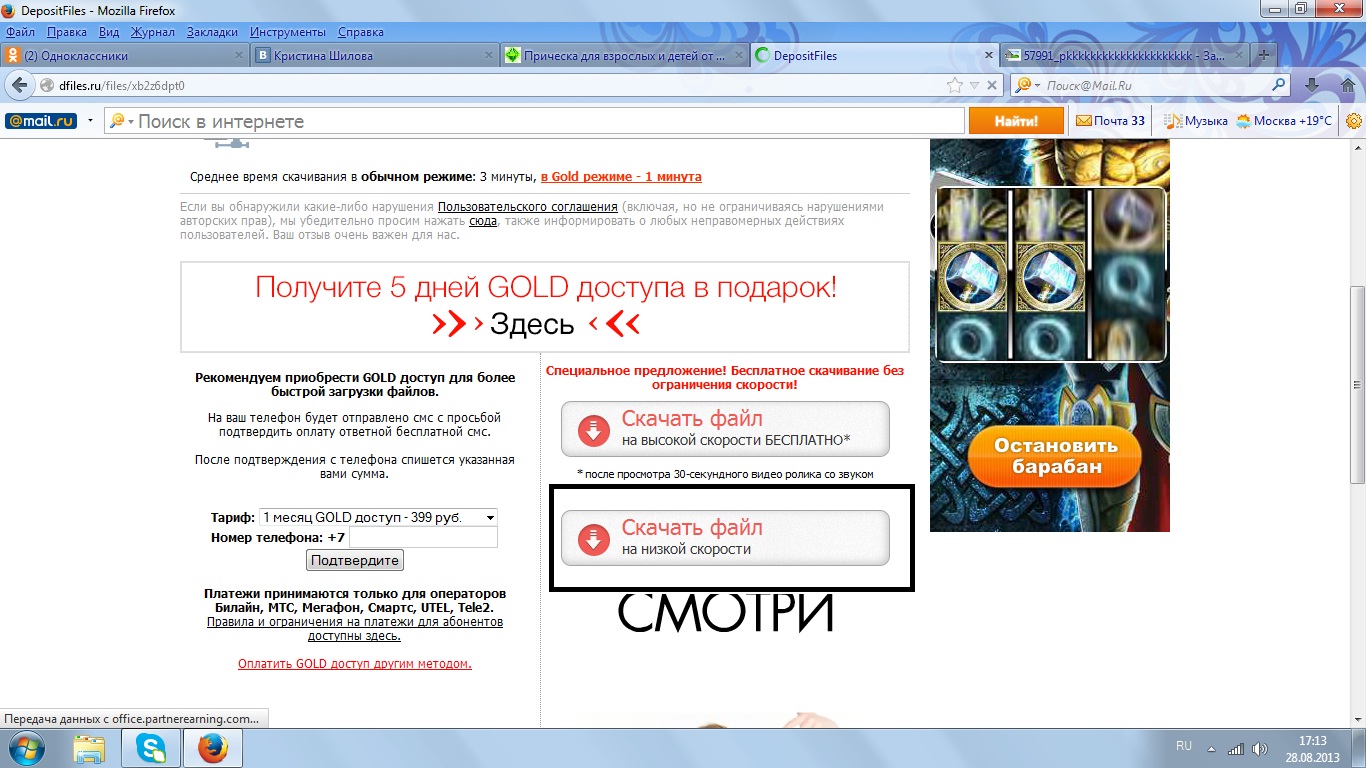
Task: Click the Поиск в интернете search field
Action: click(x=535, y=121)
